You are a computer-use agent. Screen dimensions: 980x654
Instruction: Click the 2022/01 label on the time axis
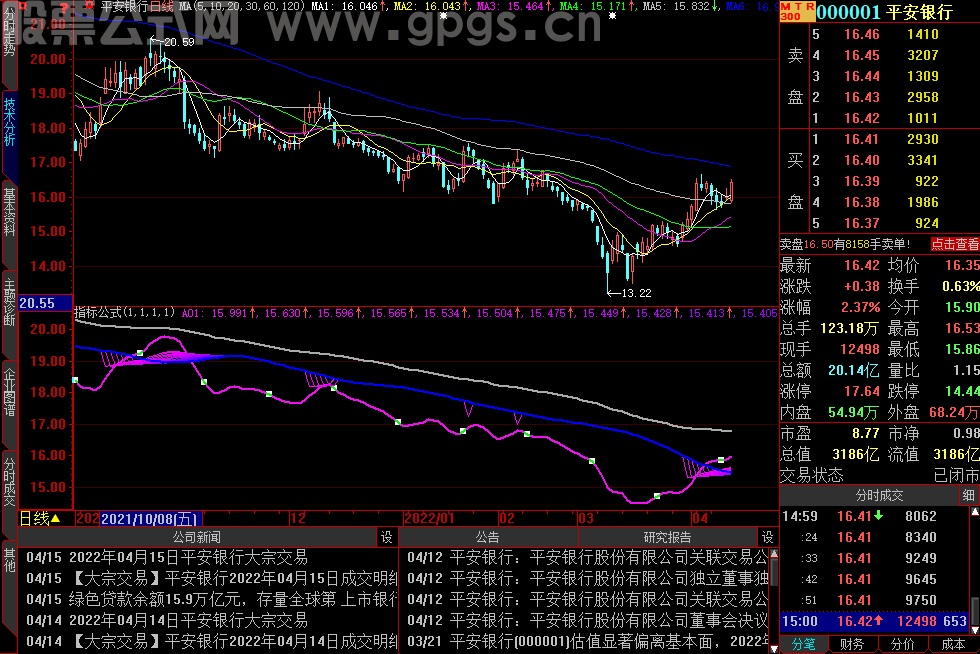coord(429,518)
